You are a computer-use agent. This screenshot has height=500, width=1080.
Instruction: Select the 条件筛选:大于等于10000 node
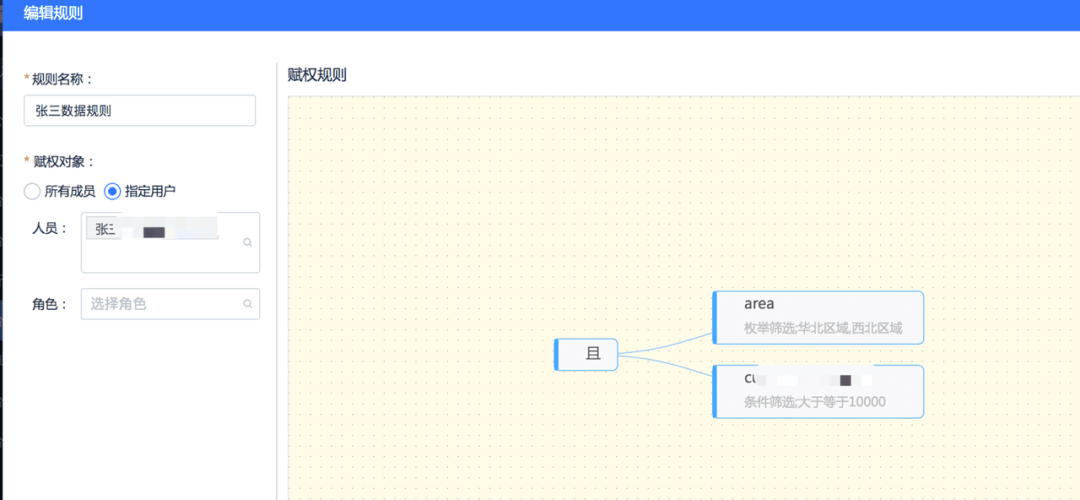point(818,391)
